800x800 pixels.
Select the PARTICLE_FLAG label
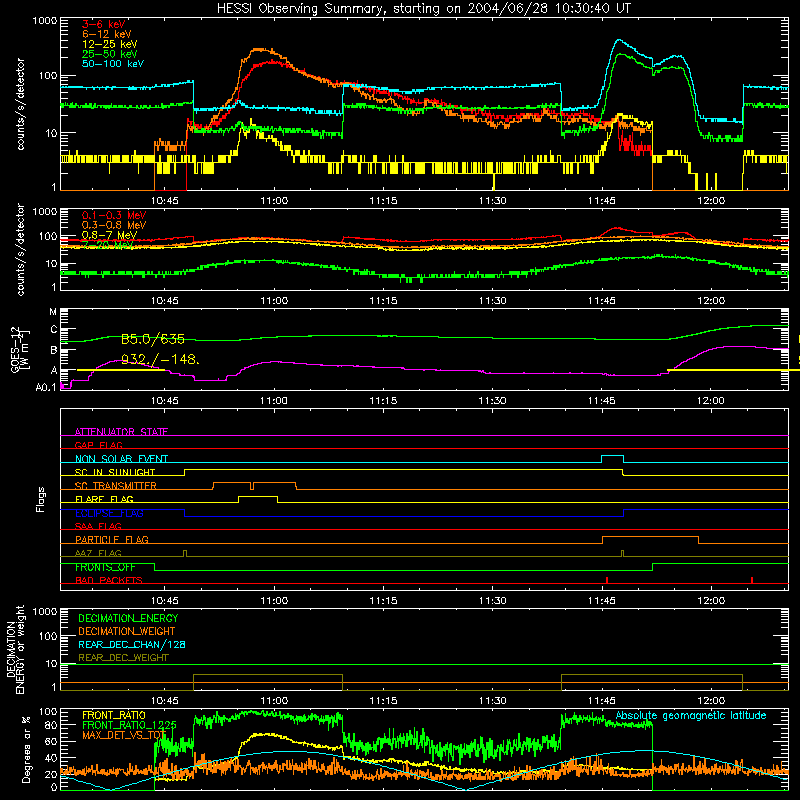tap(112, 539)
